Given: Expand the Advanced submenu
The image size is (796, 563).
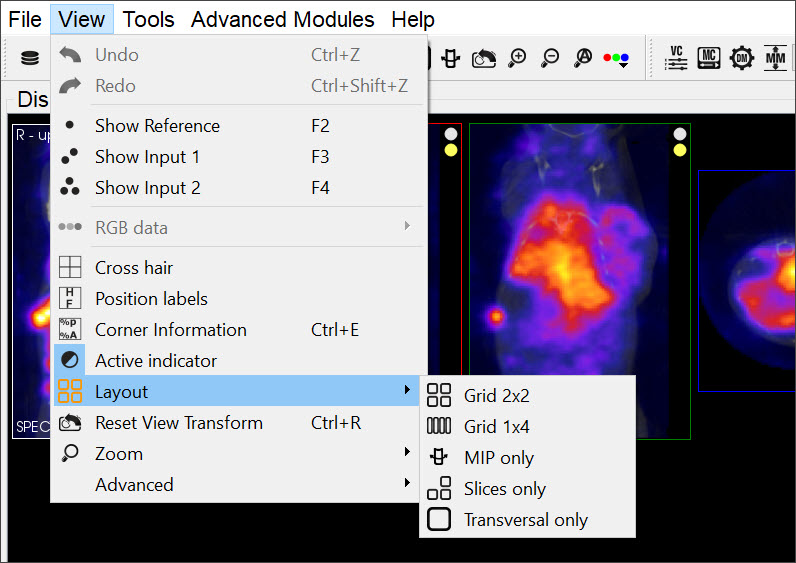Looking at the screenshot, I should pos(134,485).
